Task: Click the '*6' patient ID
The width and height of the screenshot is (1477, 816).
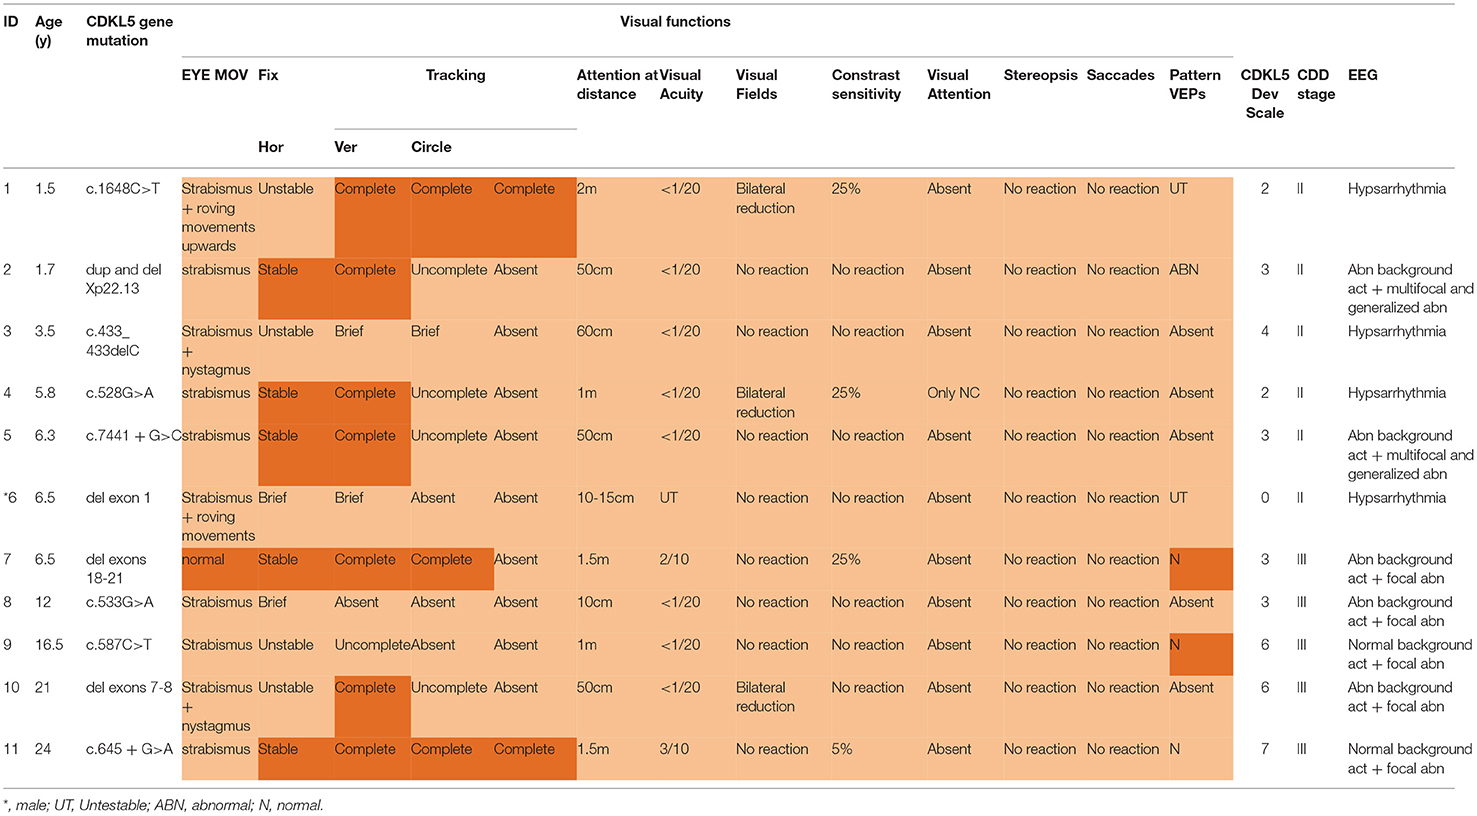Action: pos(10,498)
